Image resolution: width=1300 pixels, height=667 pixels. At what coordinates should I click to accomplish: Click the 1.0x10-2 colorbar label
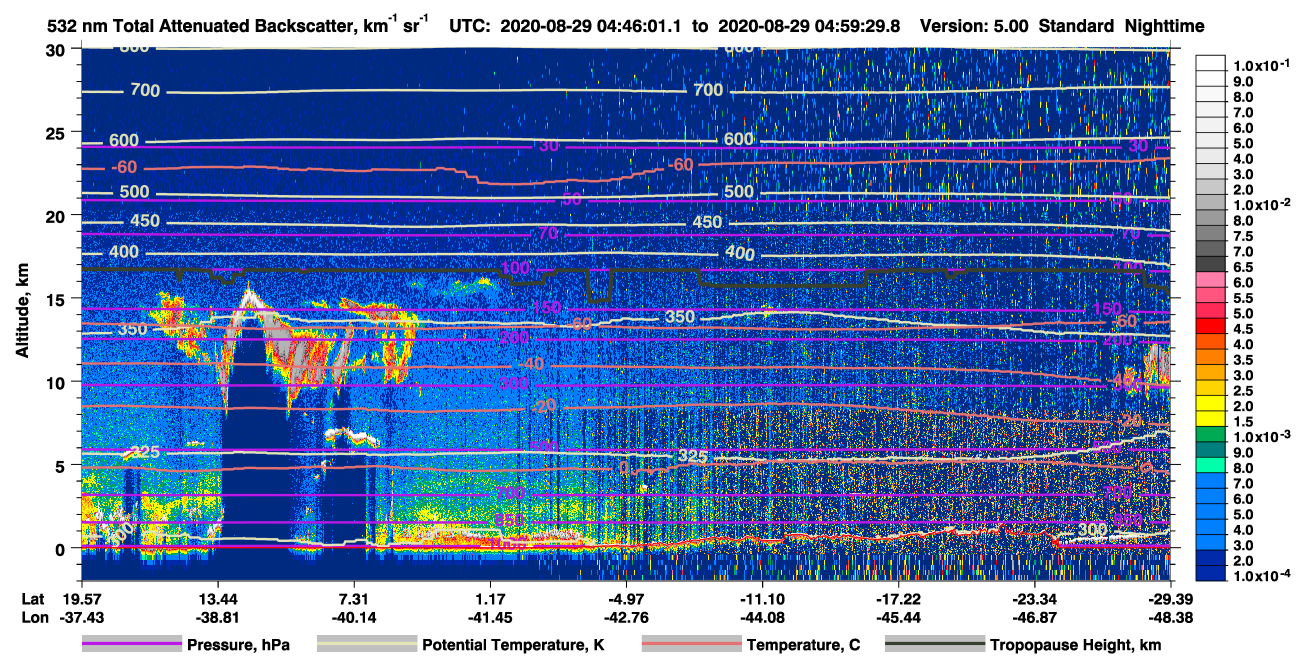pos(1263,205)
